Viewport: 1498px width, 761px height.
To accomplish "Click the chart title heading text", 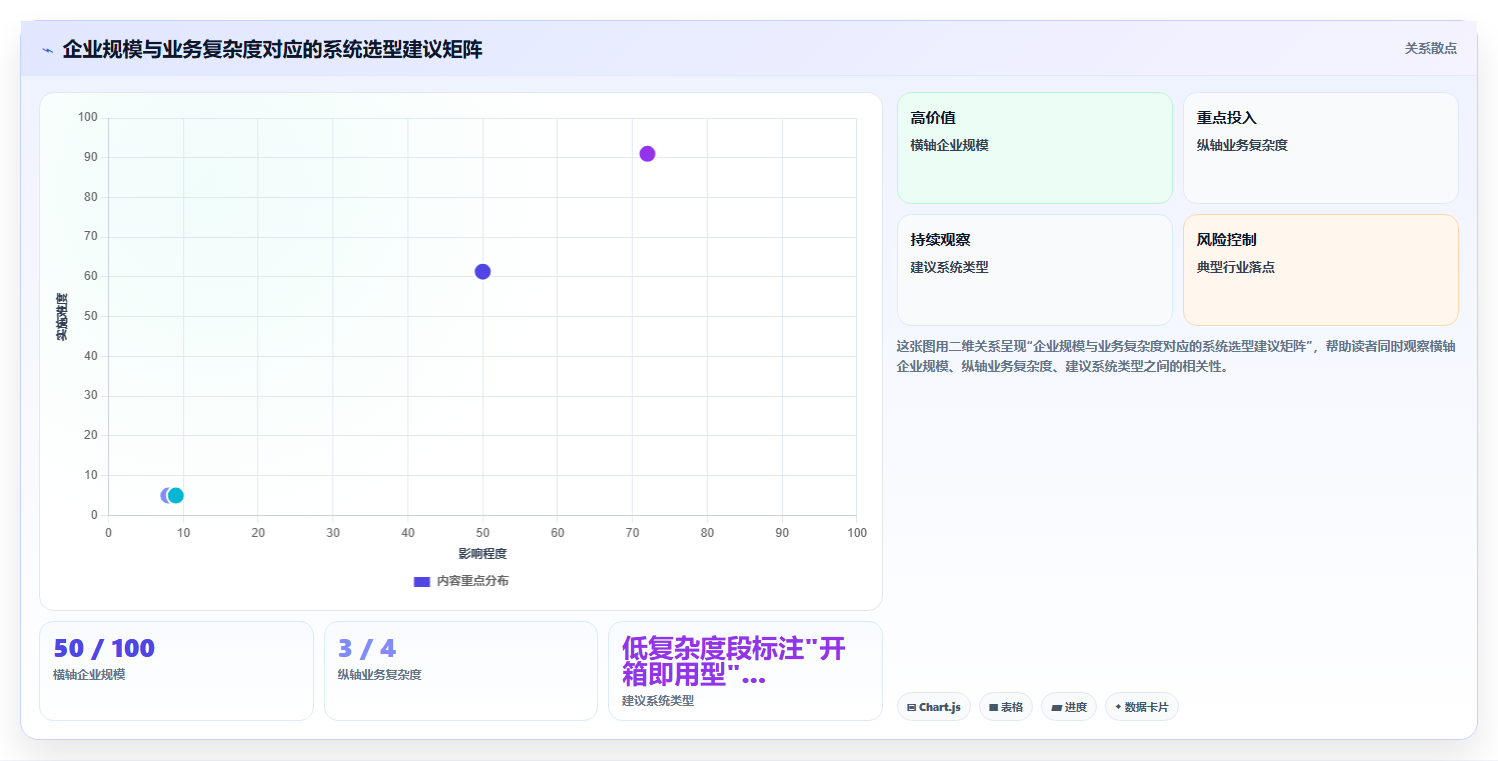I will 272,49.
